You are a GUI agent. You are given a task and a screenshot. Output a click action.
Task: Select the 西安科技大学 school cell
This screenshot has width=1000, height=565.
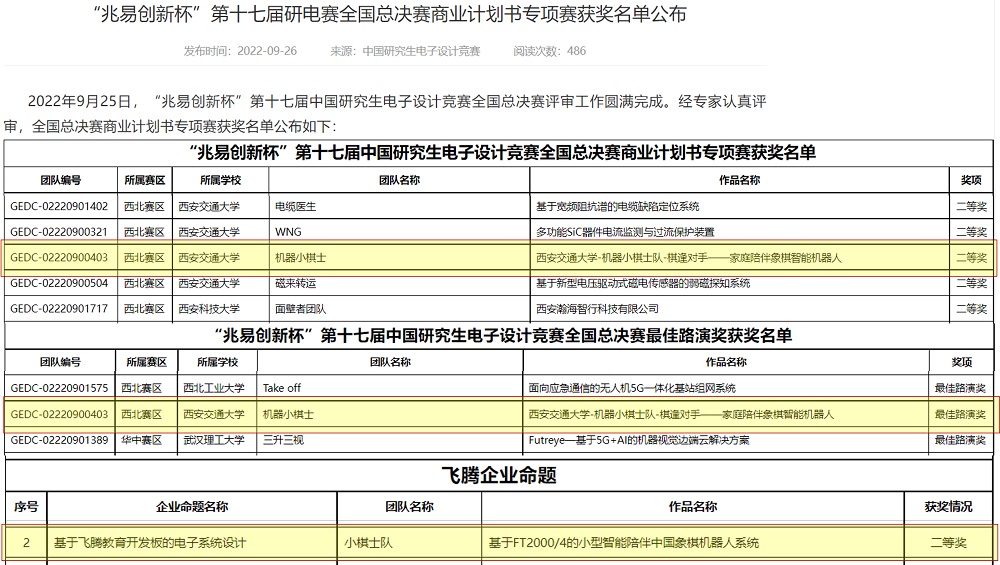(209, 309)
